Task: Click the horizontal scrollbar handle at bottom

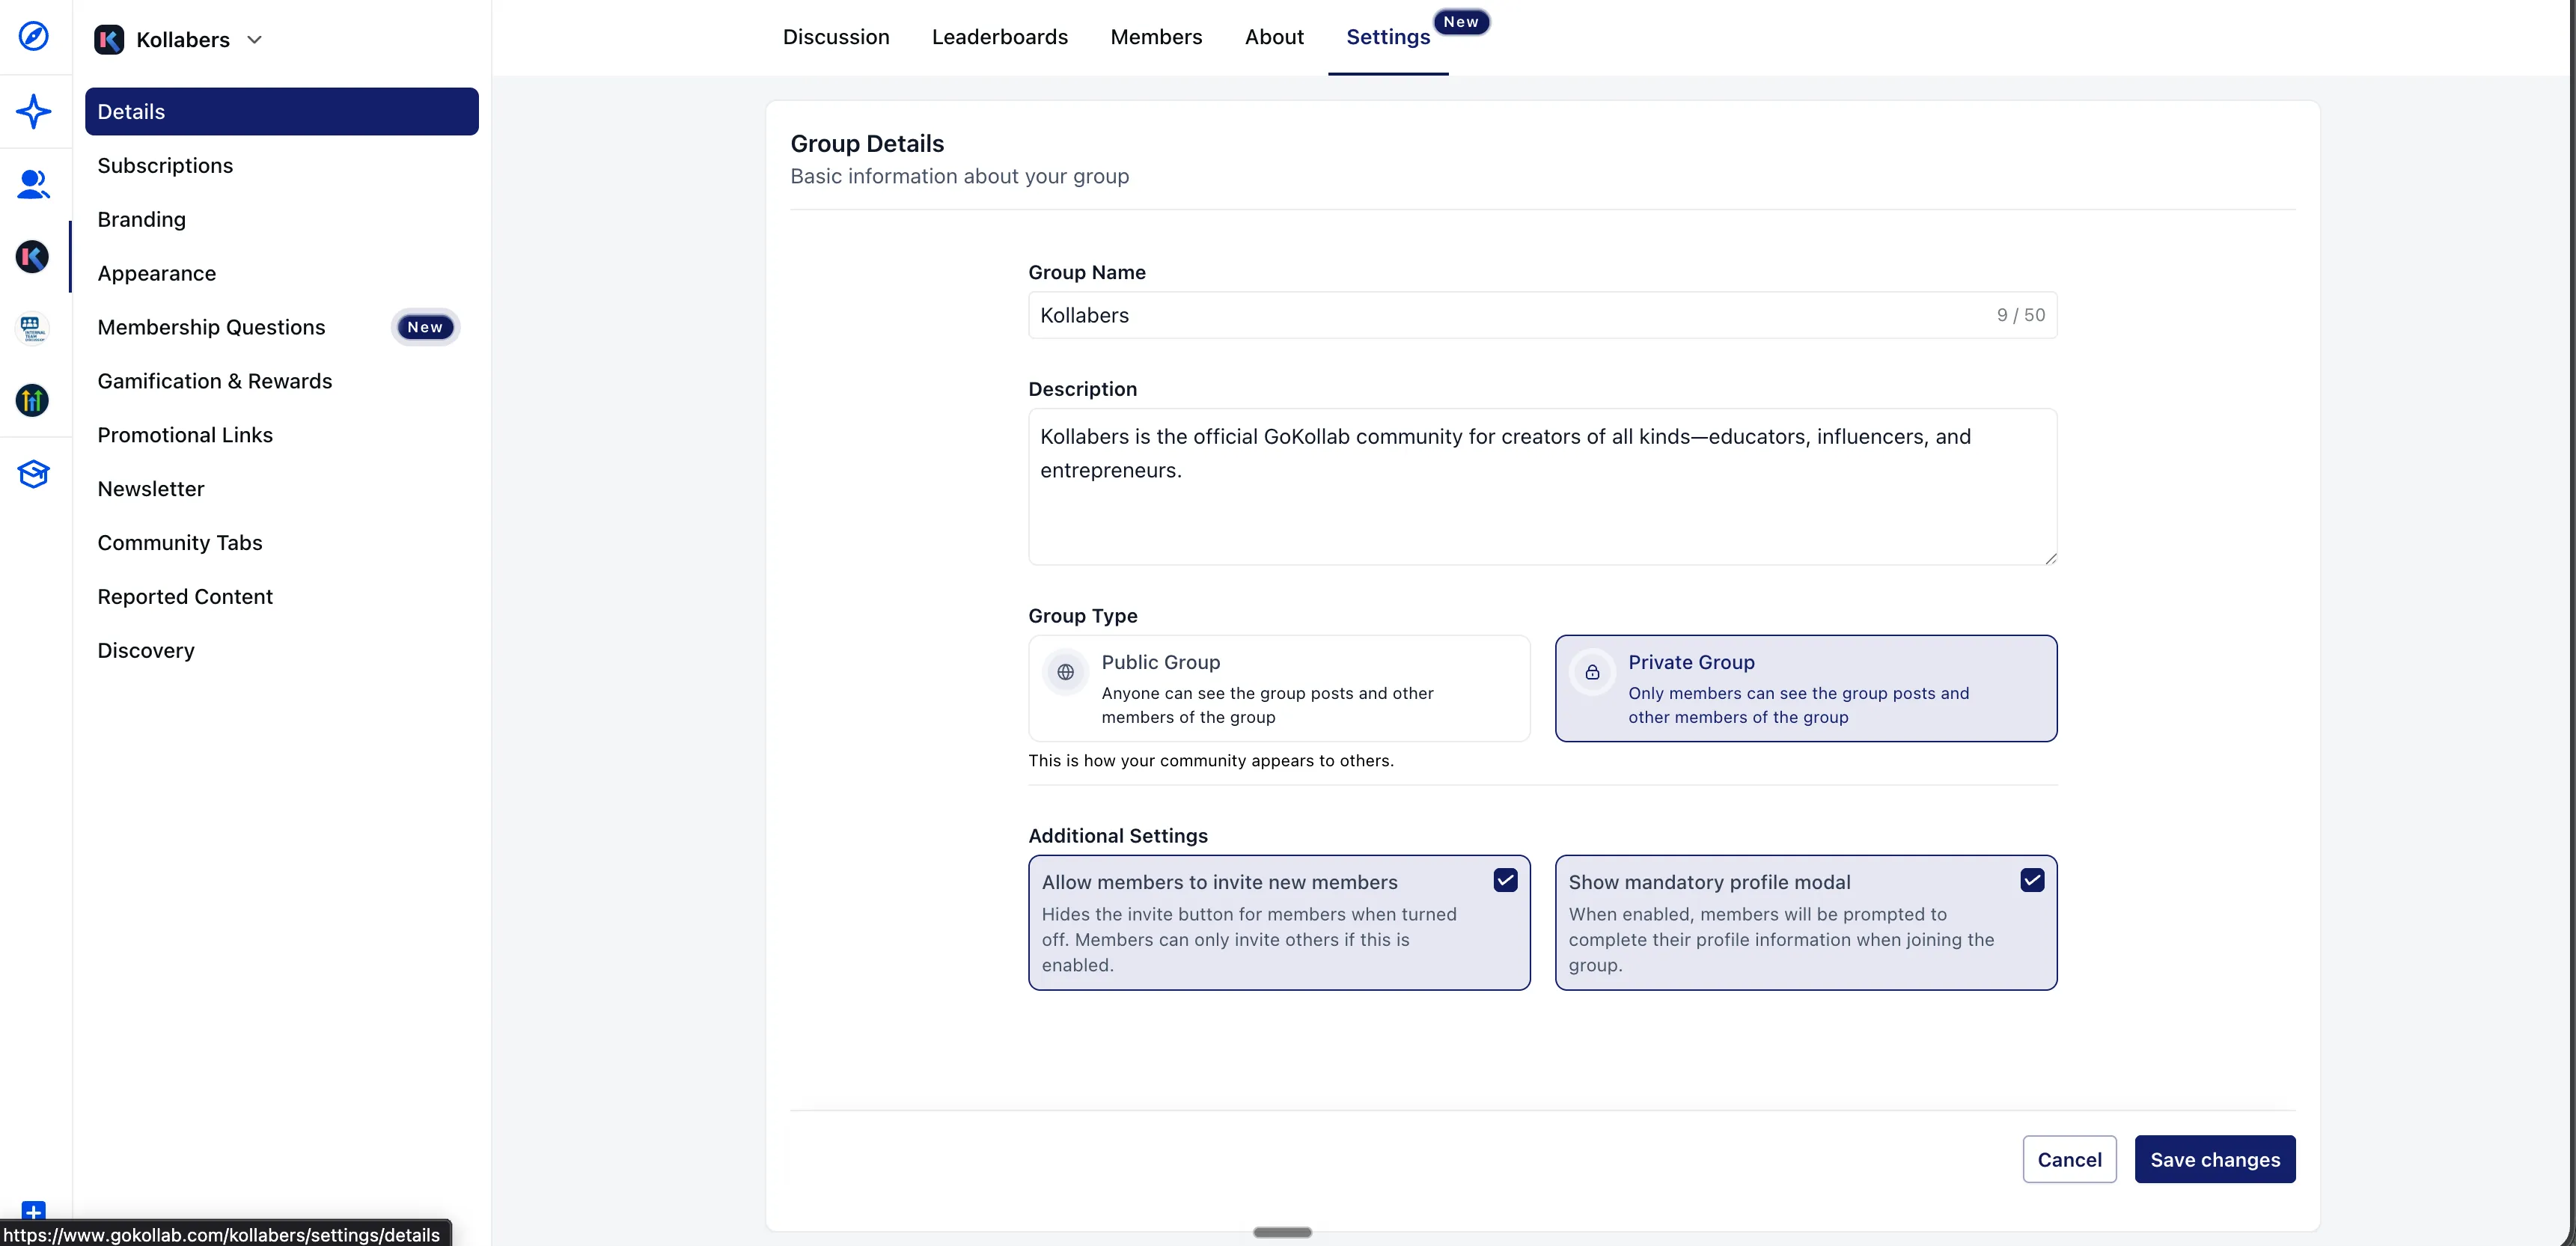Action: point(1282,1232)
